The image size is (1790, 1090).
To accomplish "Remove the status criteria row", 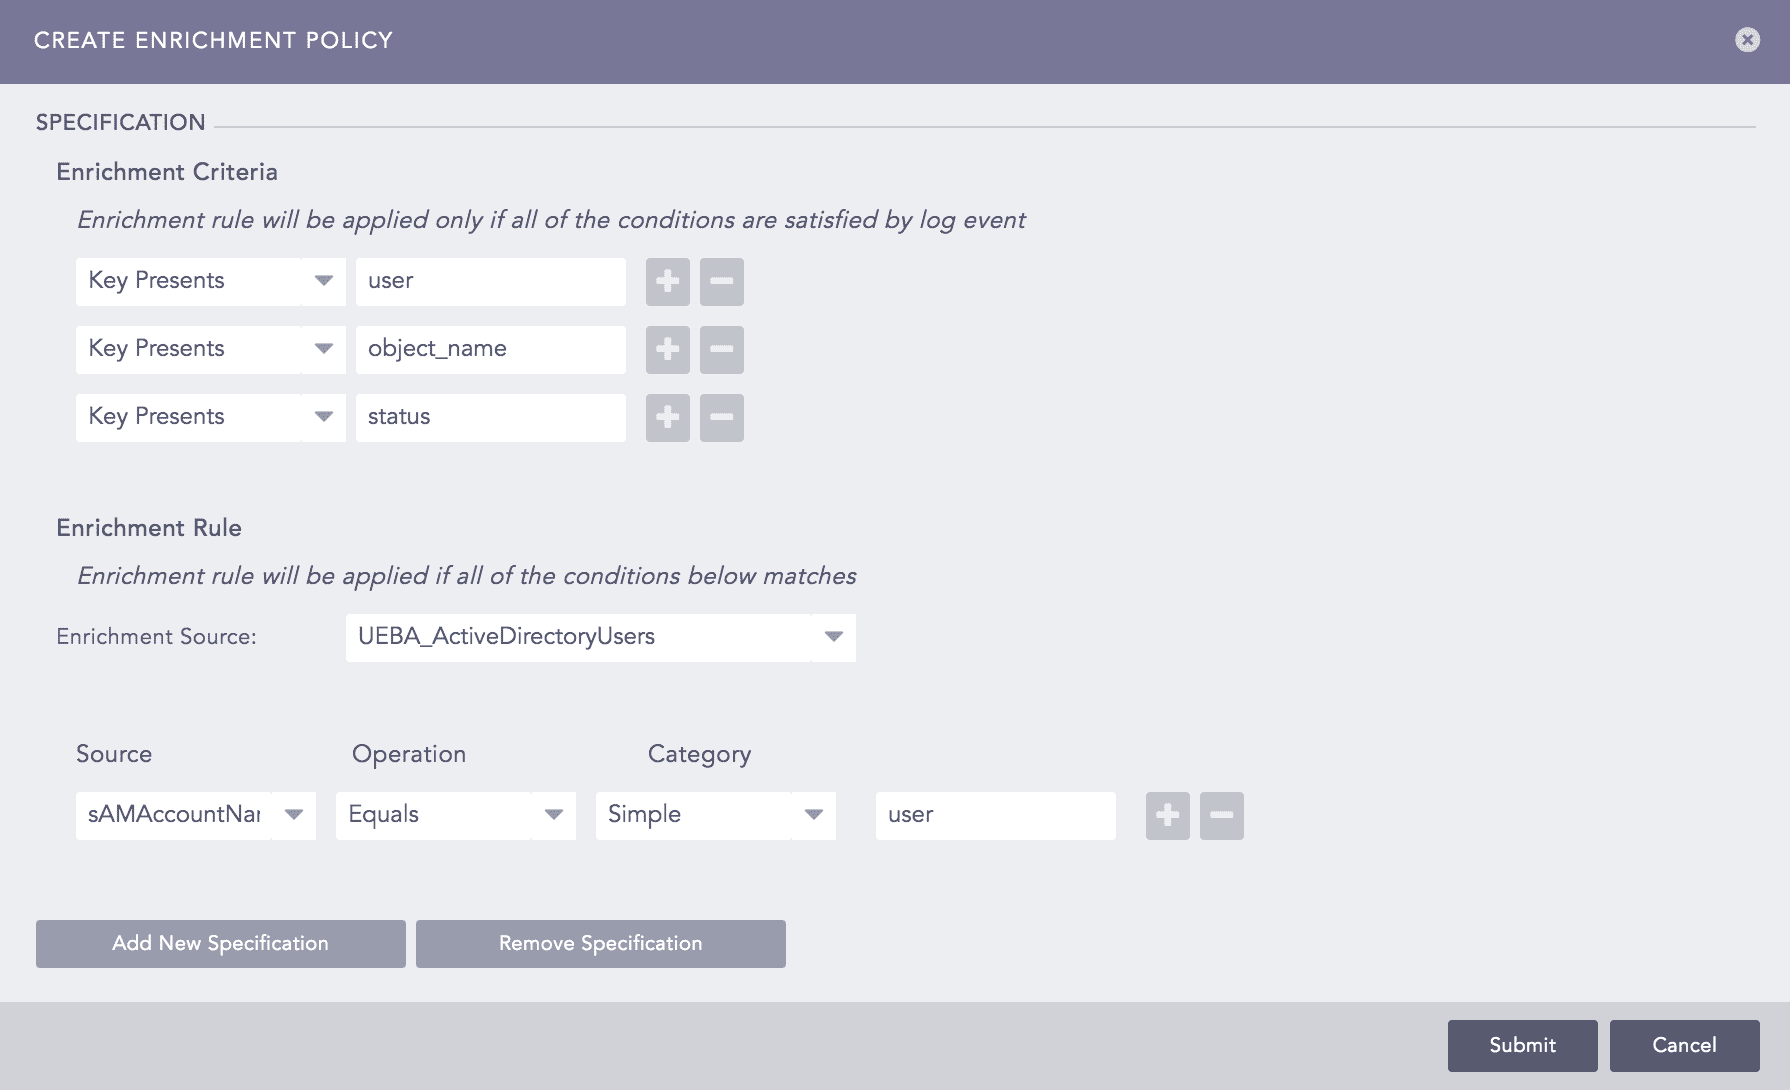I will point(721,418).
